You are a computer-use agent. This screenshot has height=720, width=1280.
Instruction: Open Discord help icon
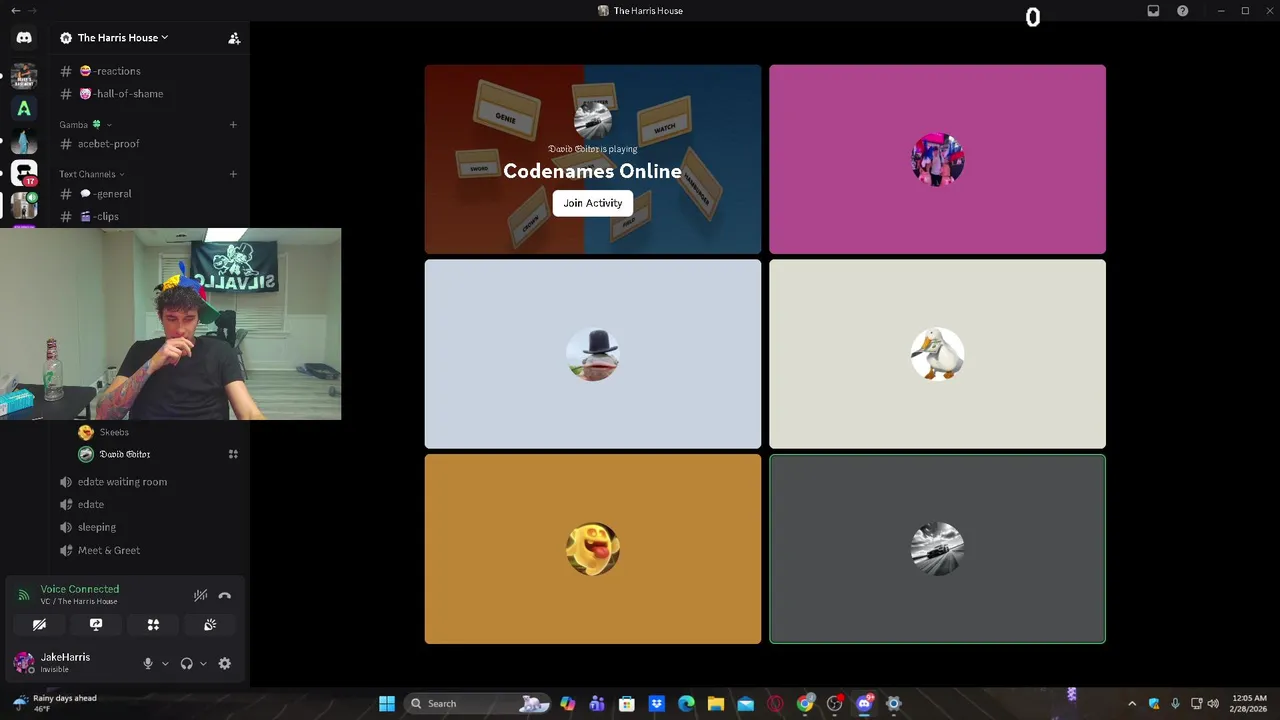click(x=1183, y=11)
